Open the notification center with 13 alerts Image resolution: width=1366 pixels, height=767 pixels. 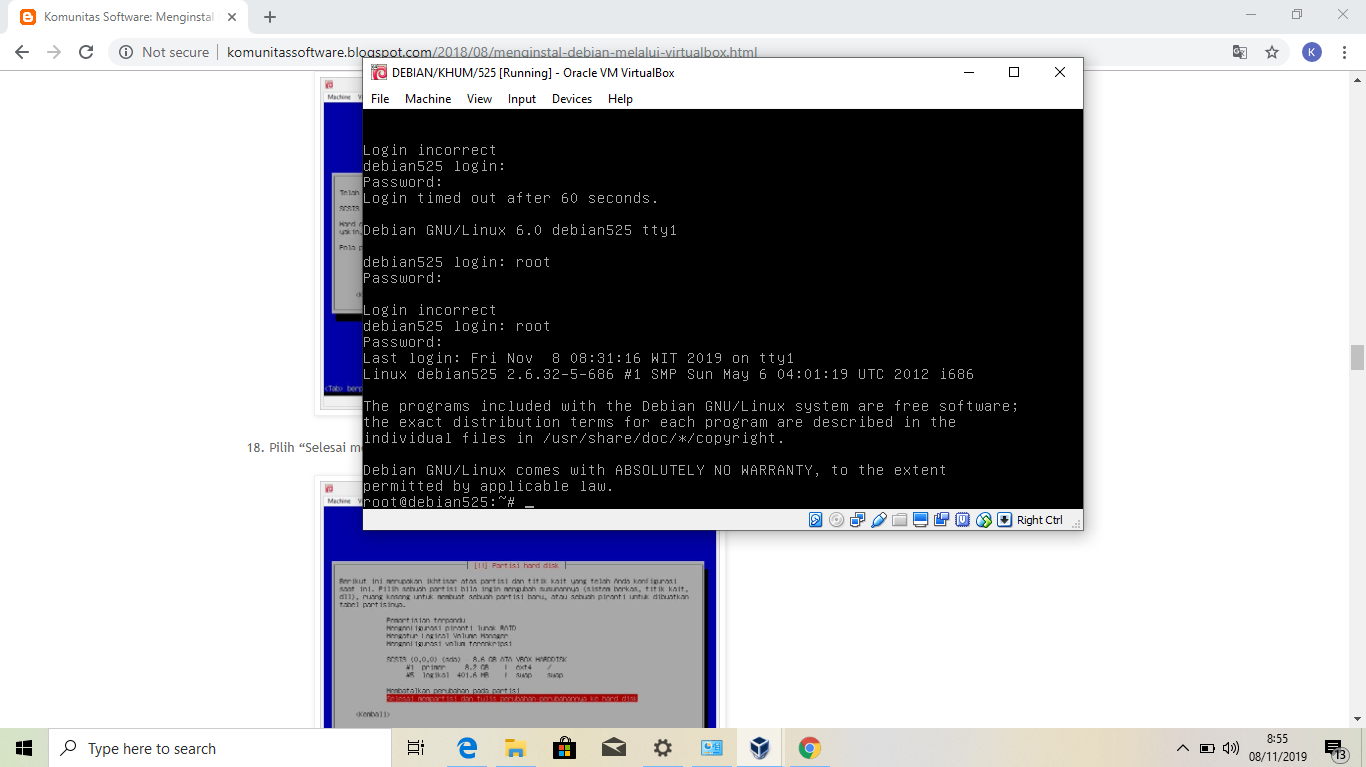(x=1335, y=748)
